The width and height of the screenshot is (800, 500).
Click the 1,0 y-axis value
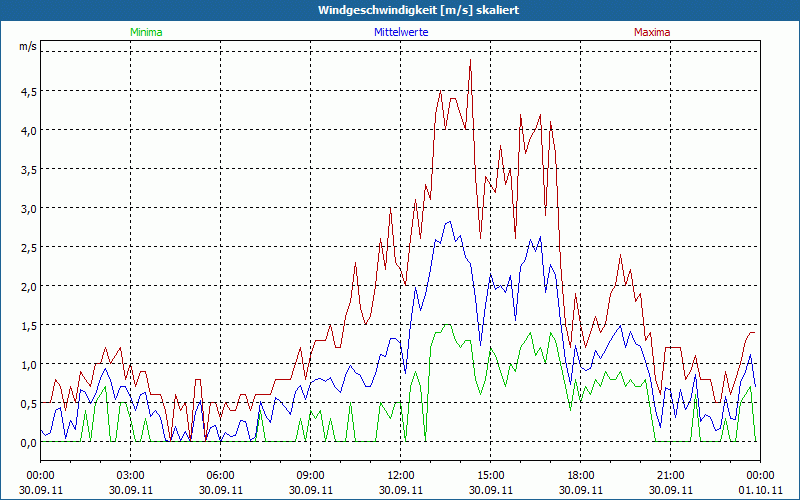pos(29,364)
